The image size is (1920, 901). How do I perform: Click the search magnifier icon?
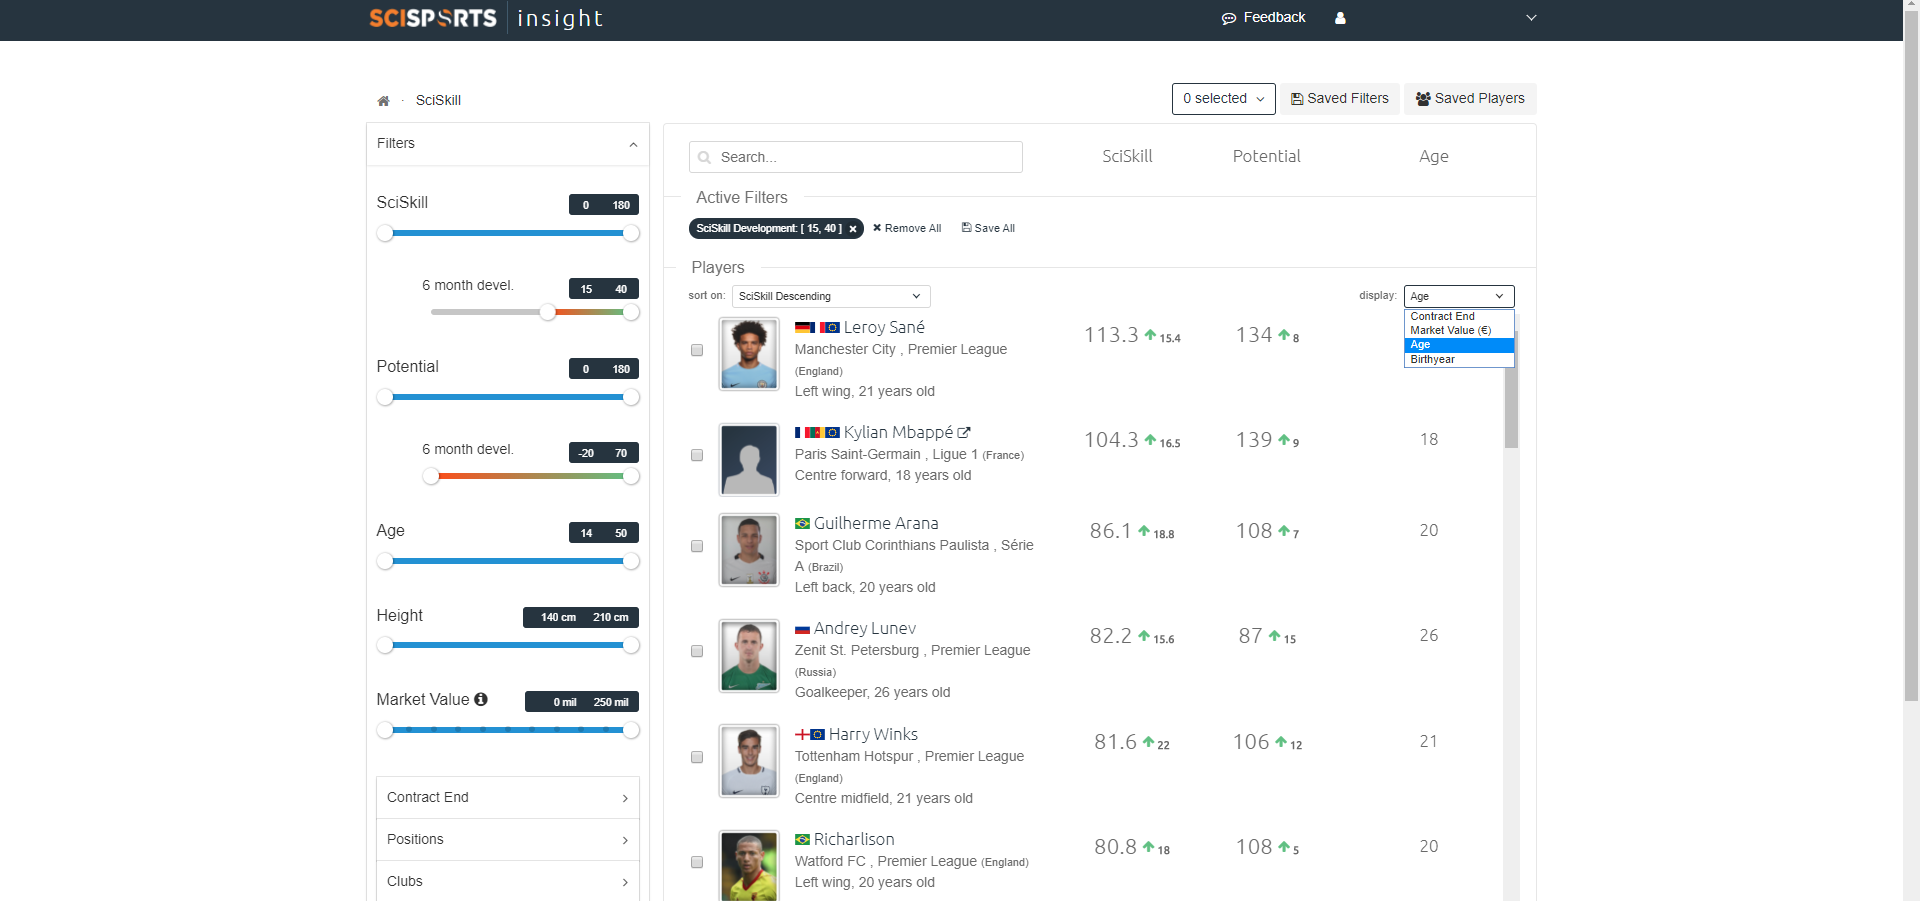(705, 157)
